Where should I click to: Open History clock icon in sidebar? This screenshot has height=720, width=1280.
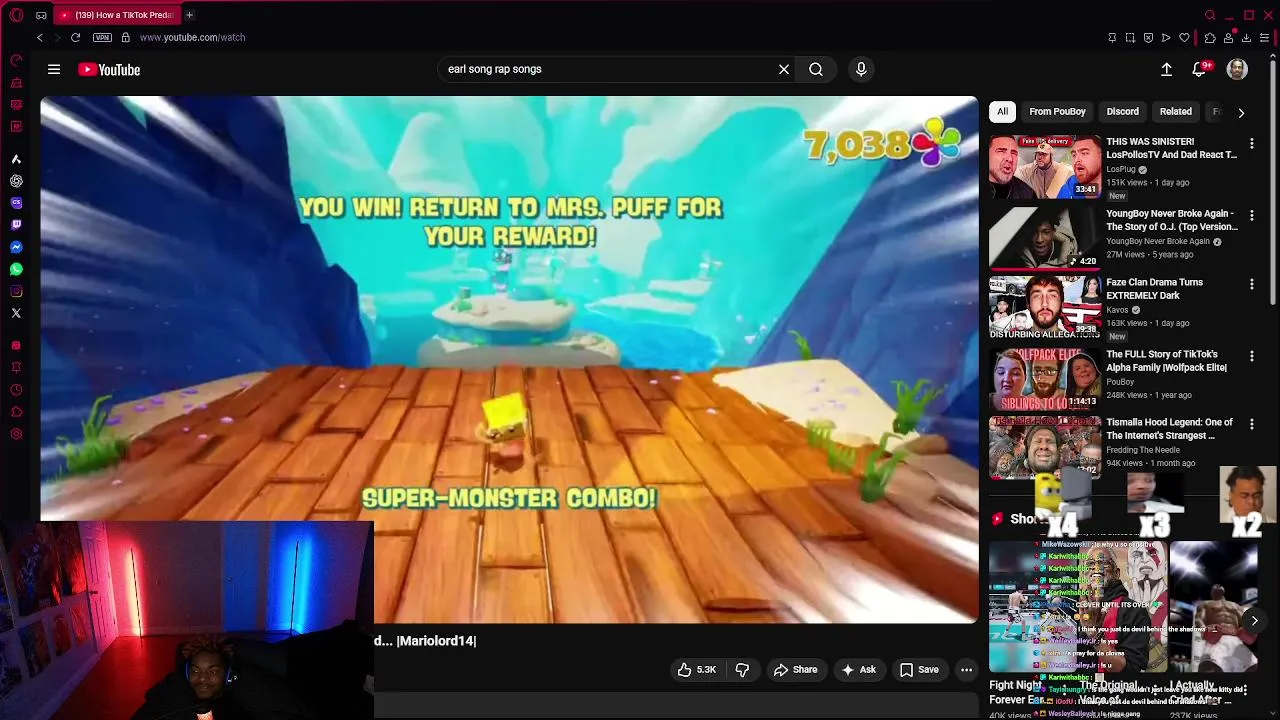point(16,390)
